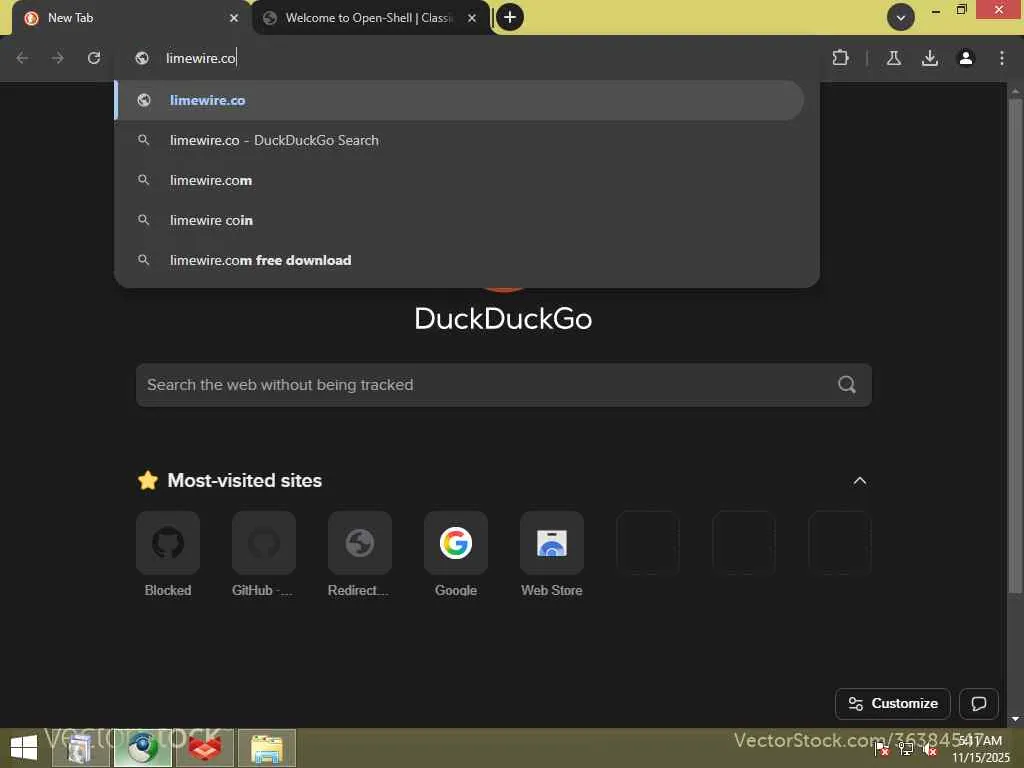Open the clock showing 11/15/2025

pos(980,748)
